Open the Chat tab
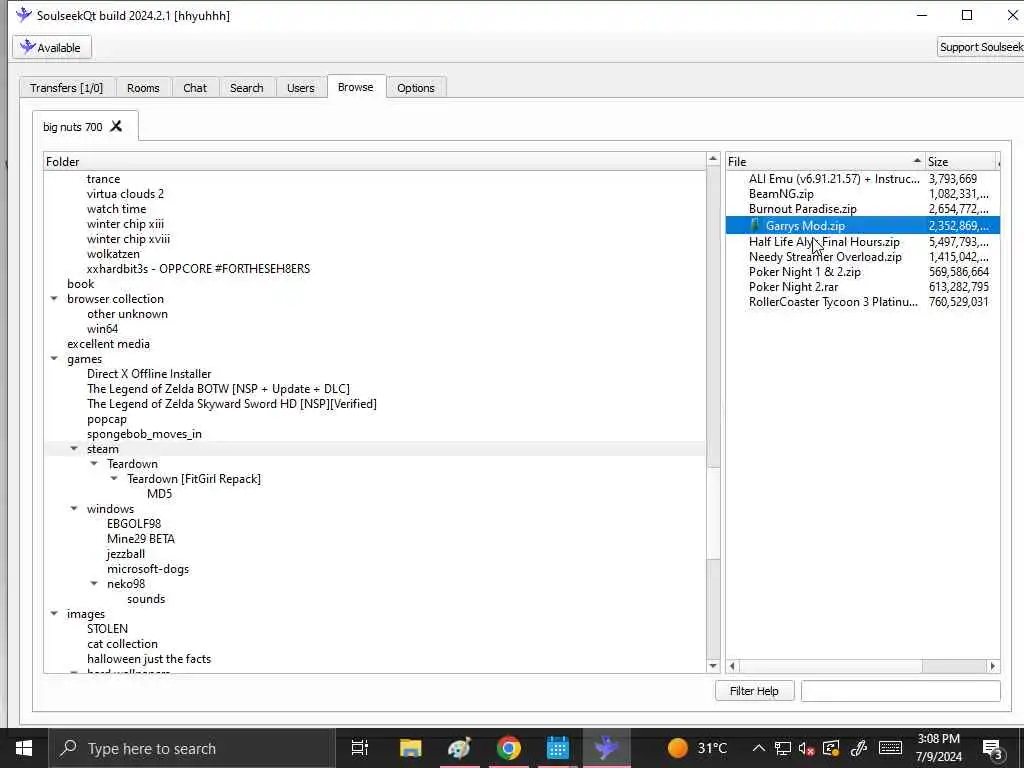This screenshot has width=1024, height=768. 195,88
